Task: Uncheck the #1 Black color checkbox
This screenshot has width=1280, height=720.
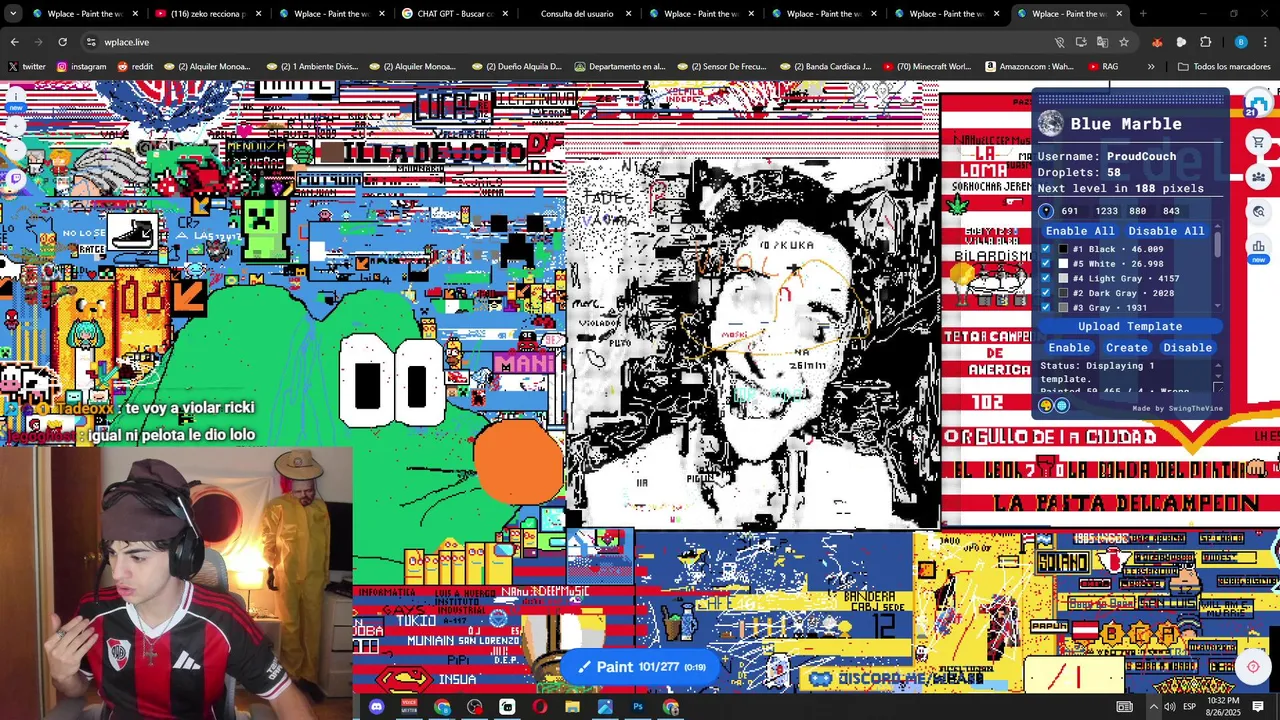Action: coord(1046,249)
